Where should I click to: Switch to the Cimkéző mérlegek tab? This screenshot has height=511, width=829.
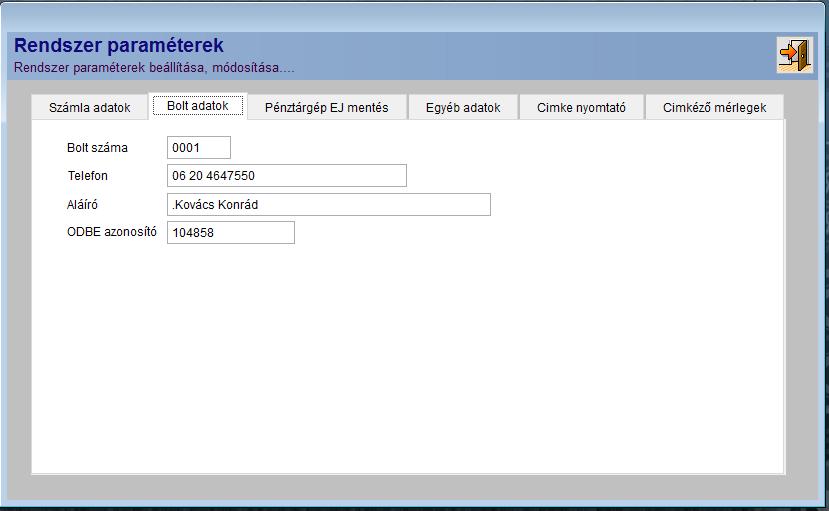point(714,108)
